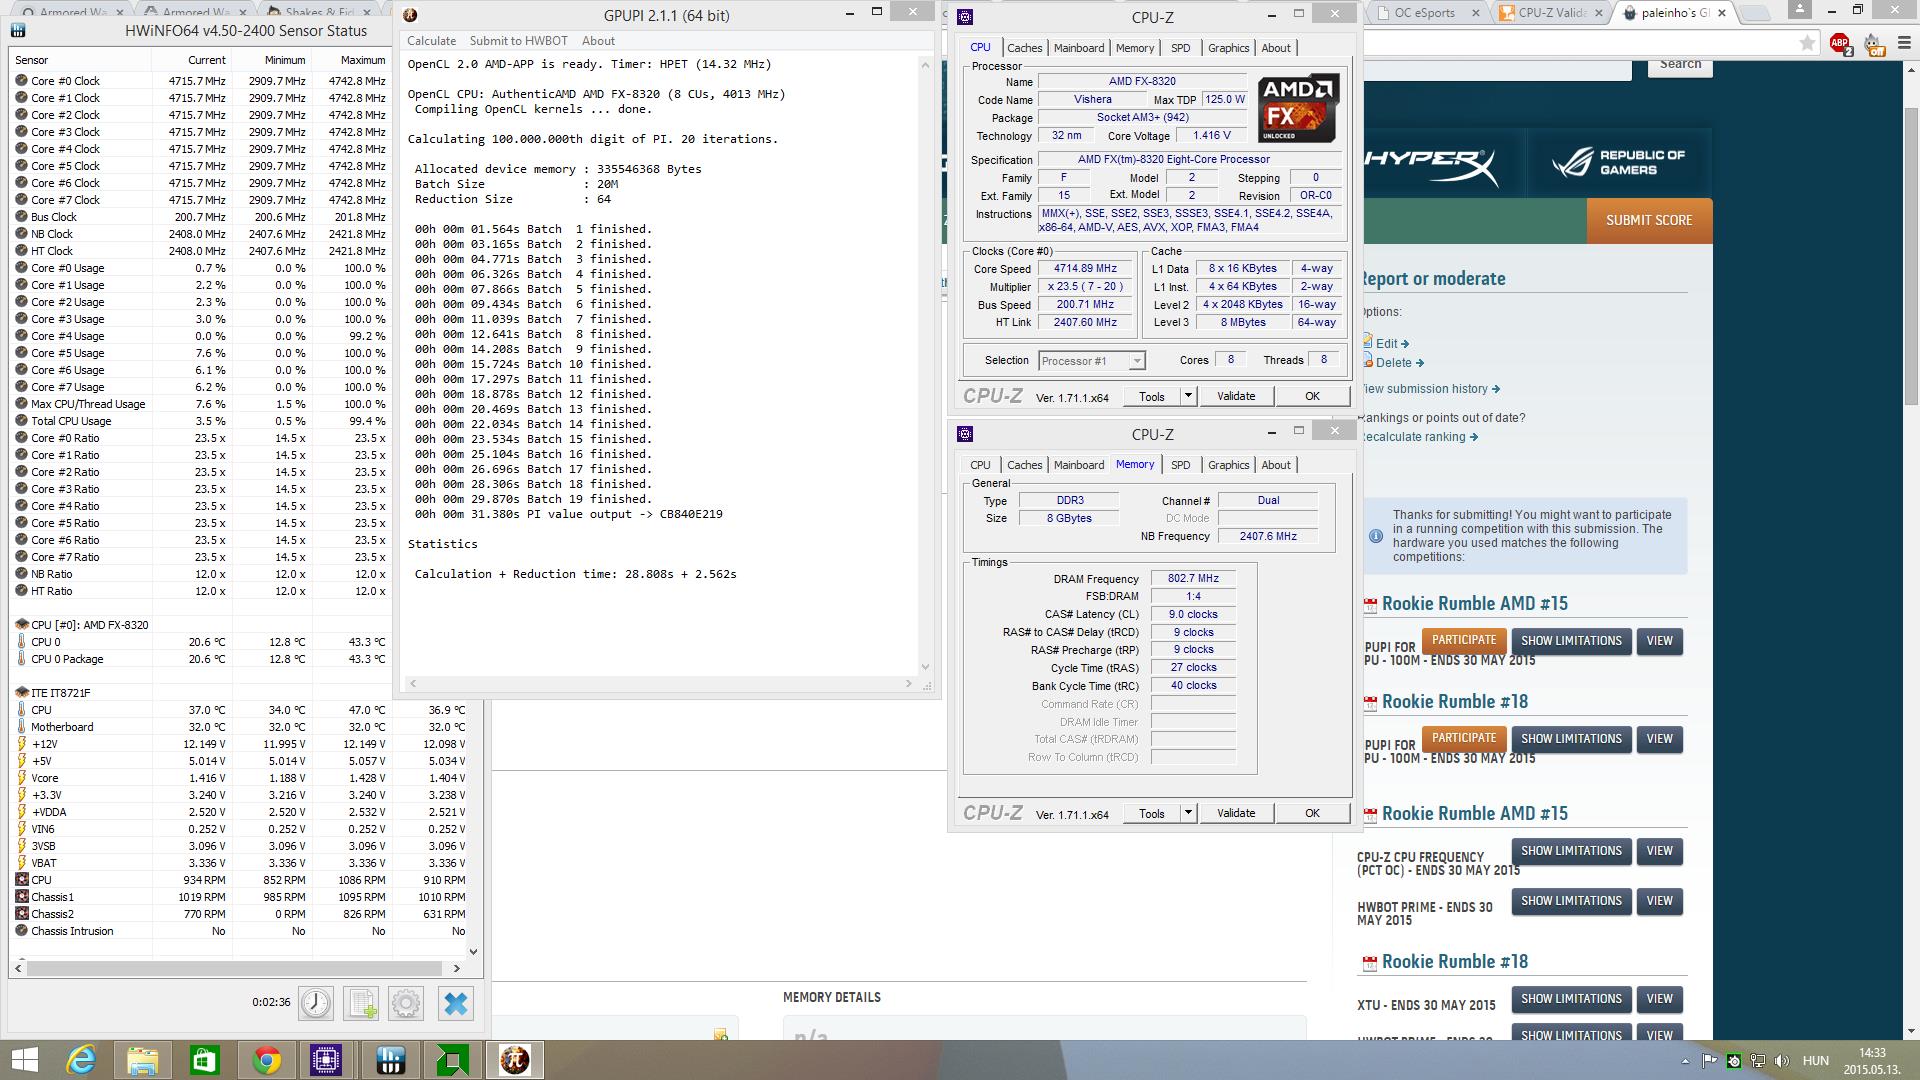The width and height of the screenshot is (1920, 1080).
Task: Open the About menu in GPUPI
Action: (x=598, y=41)
